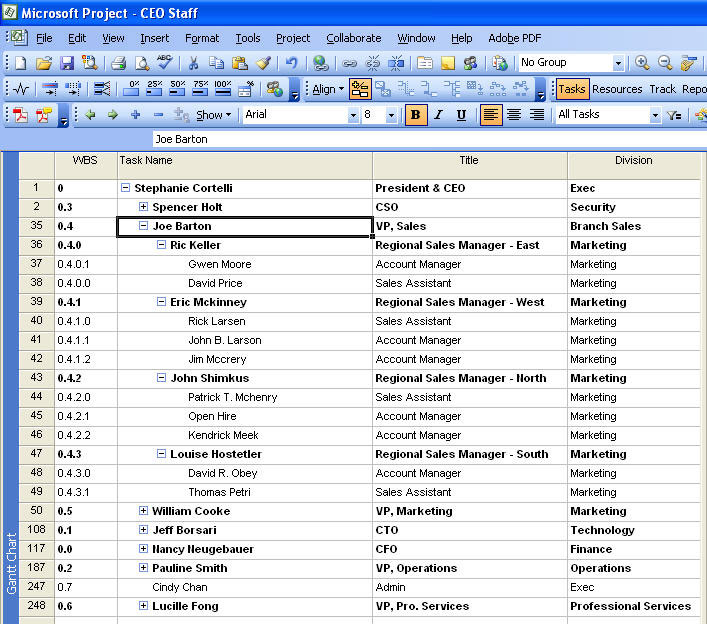Open the Adobe PDF menu

(514, 38)
